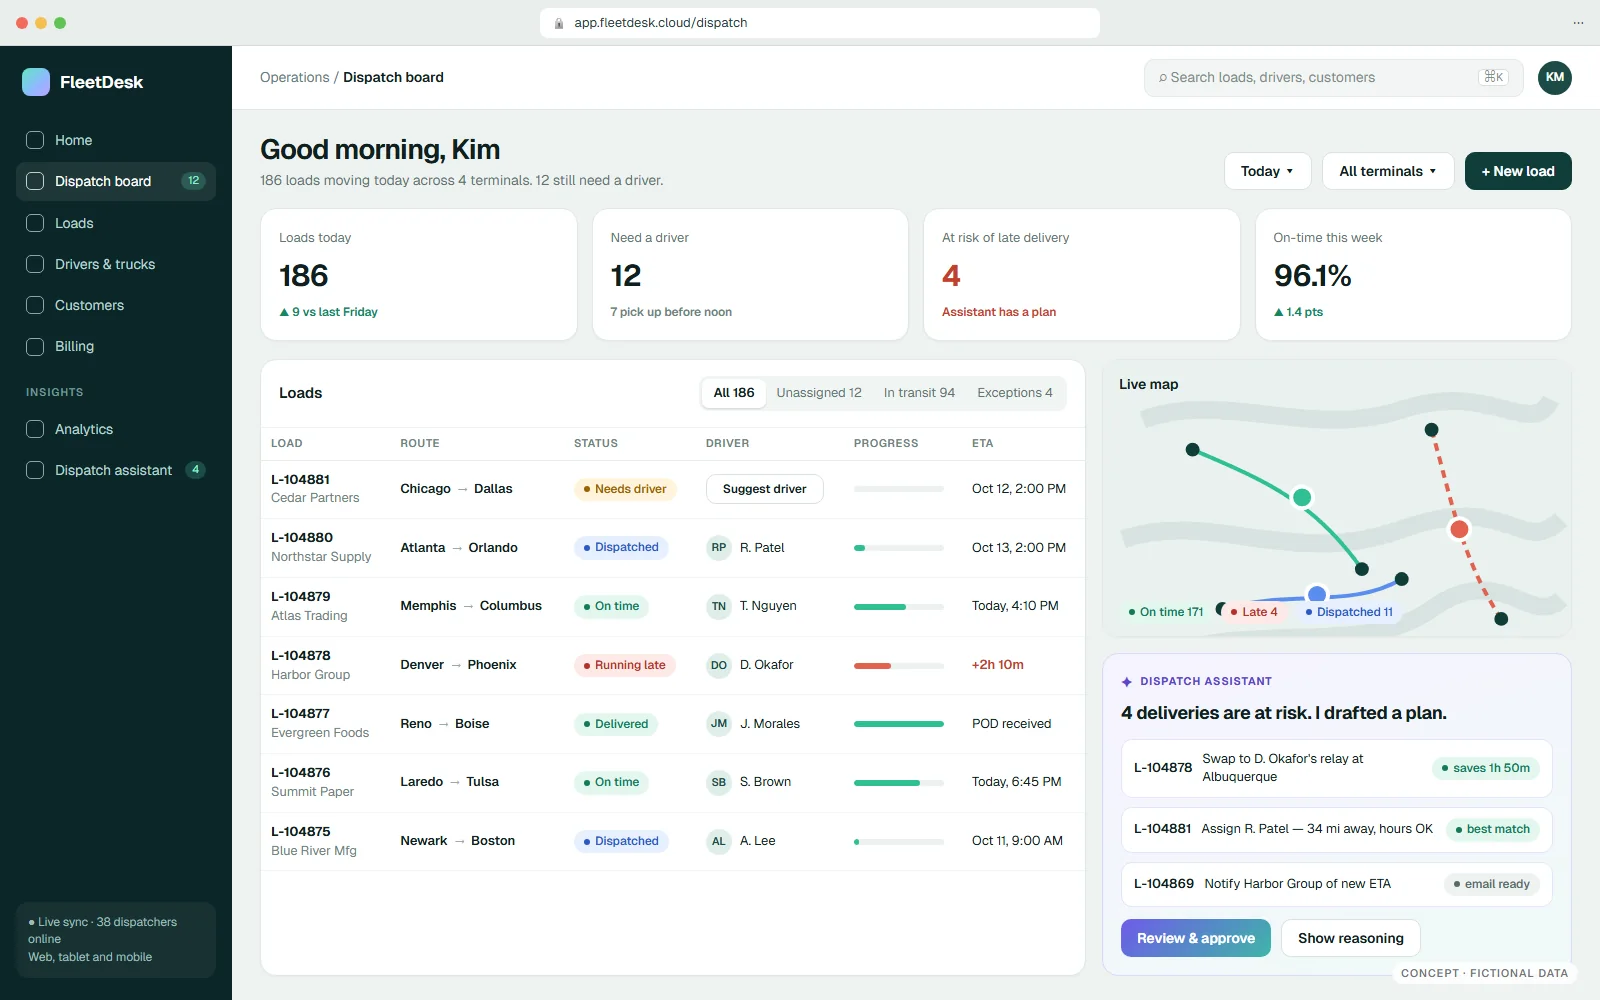Click RP avatar for R. Patel
The image size is (1600, 1000).
719,547
